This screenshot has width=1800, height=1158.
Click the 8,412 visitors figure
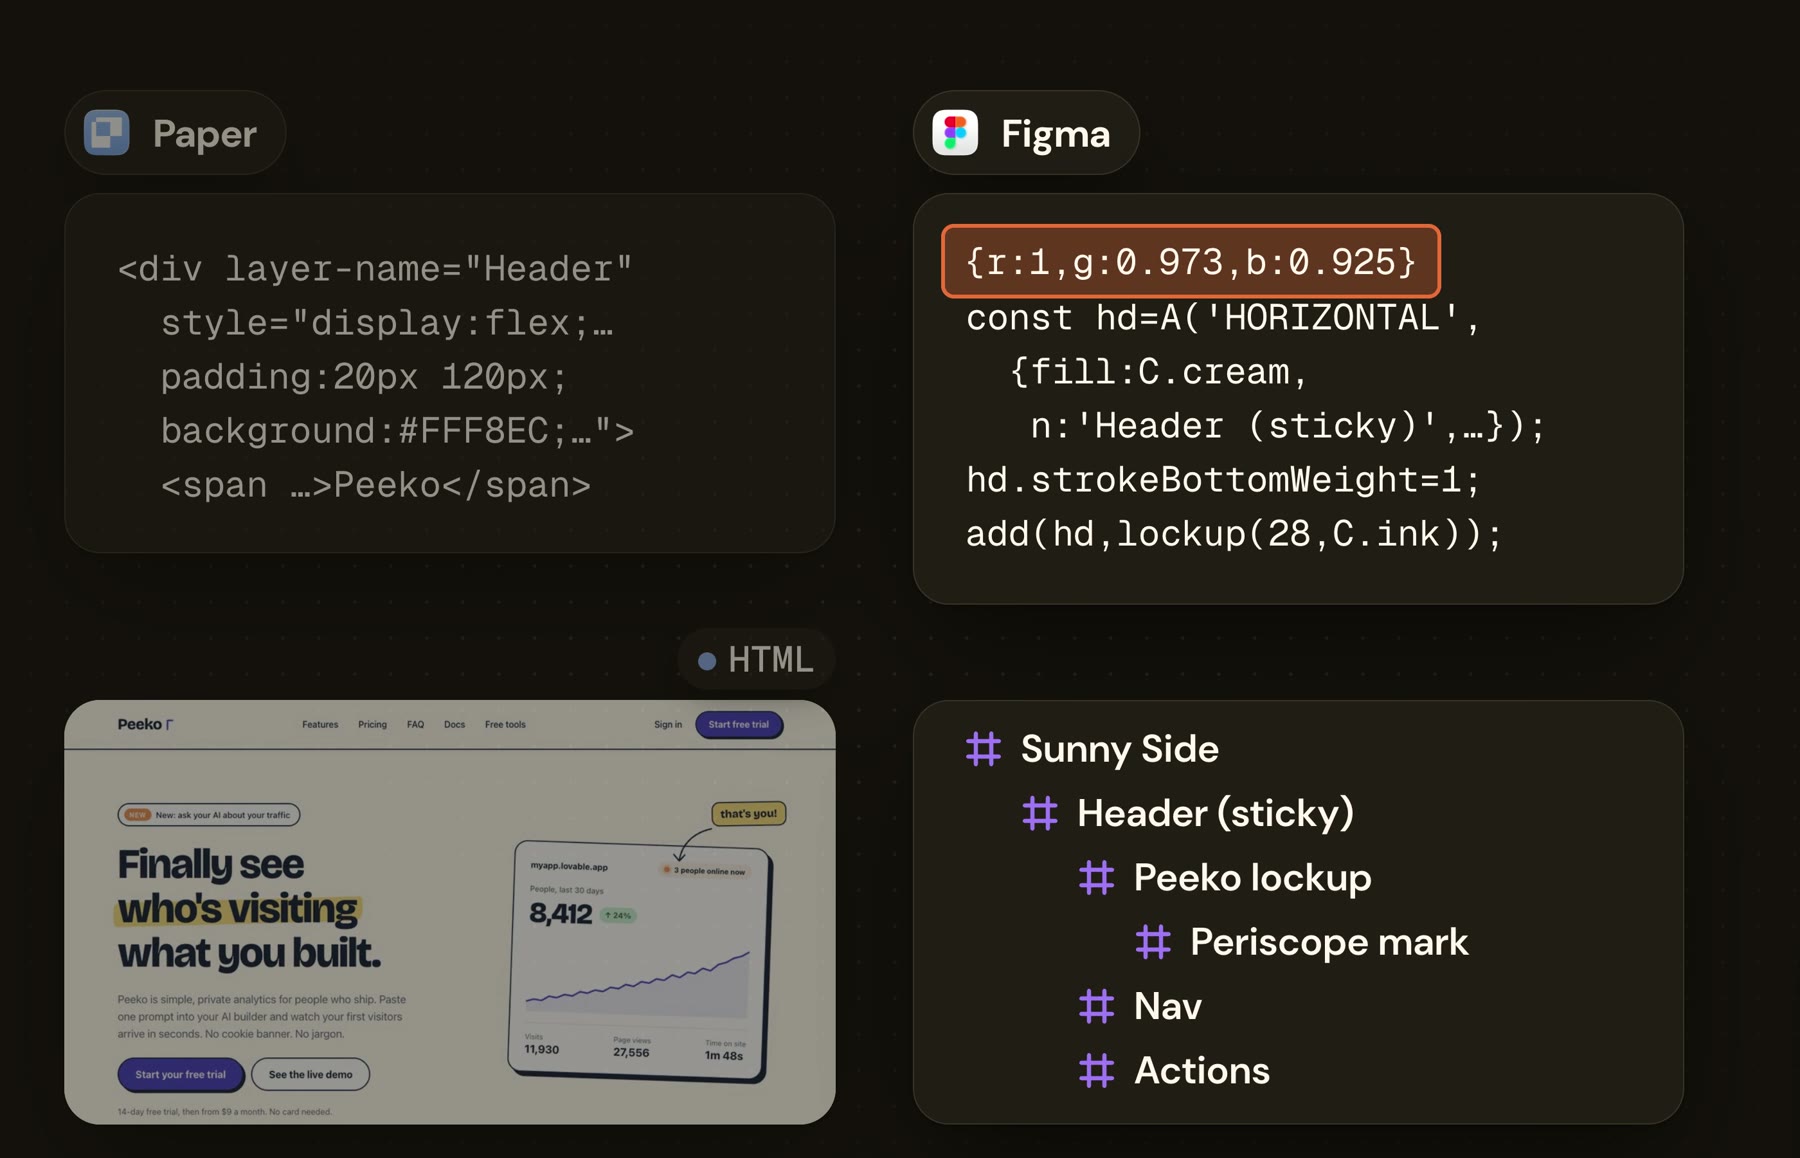point(560,914)
